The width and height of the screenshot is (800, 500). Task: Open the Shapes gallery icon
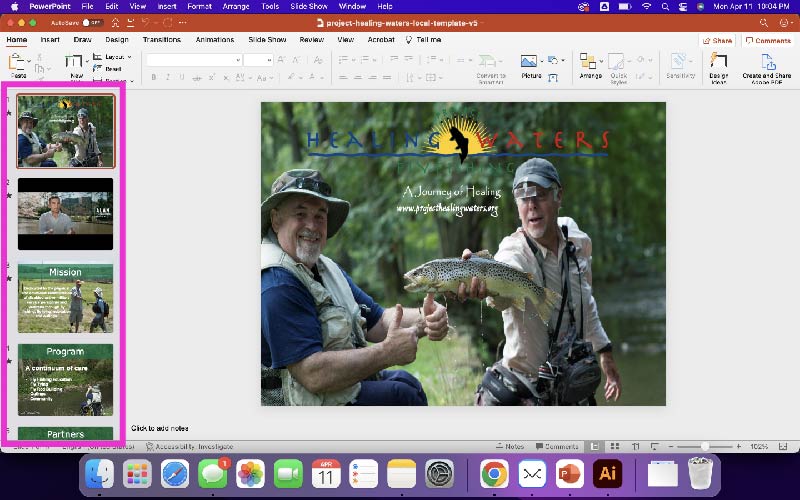click(x=553, y=60)
